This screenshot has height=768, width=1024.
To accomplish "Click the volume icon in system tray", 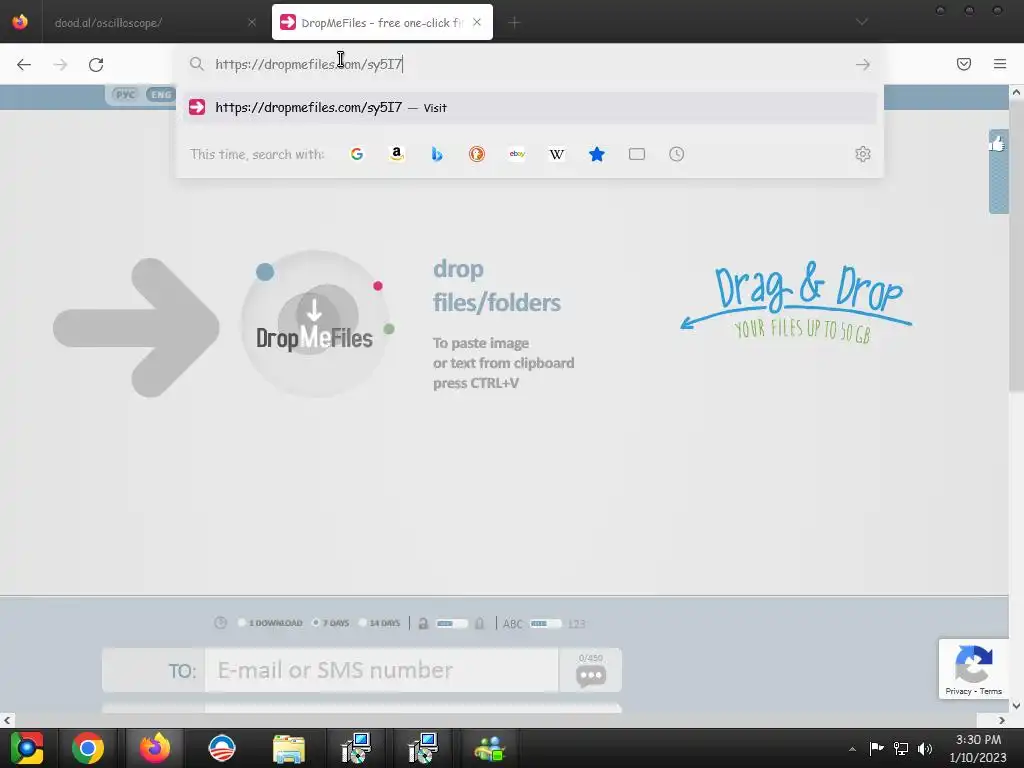I will pos(925,748).
